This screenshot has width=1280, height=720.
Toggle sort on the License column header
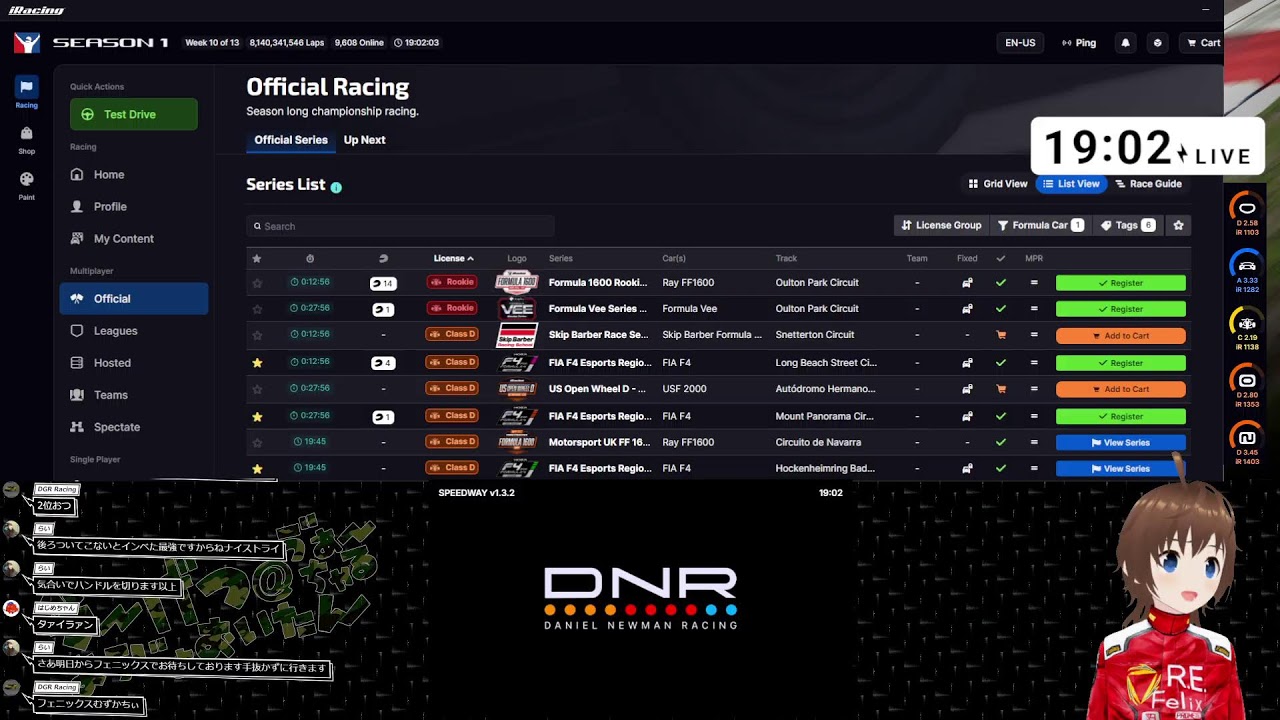453,259
